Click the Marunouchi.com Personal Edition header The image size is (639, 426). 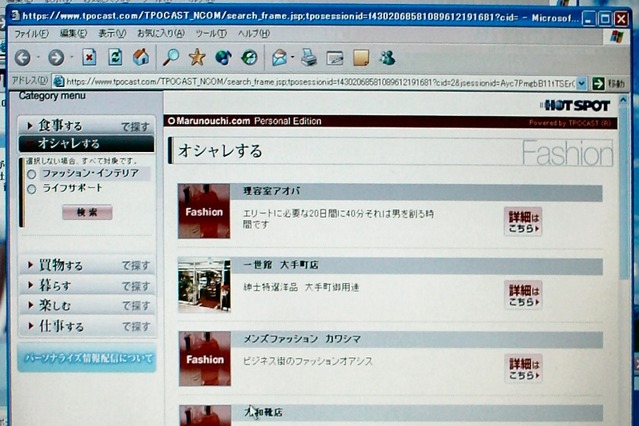coord(245,121)
